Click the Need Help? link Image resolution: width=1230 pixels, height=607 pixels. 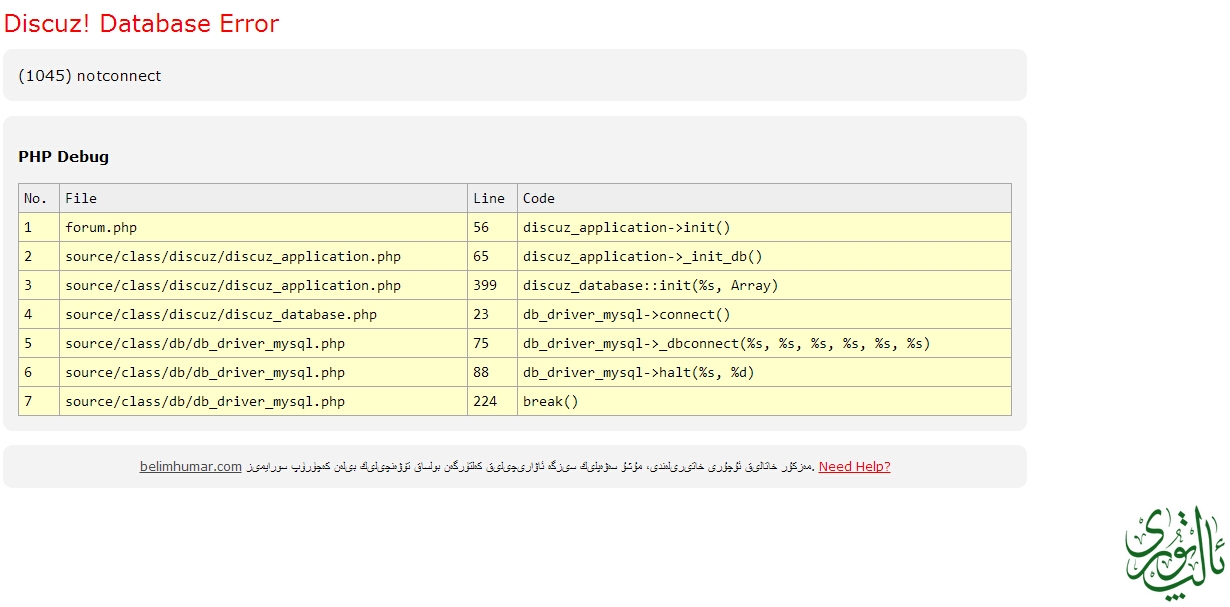coord(854,466)
